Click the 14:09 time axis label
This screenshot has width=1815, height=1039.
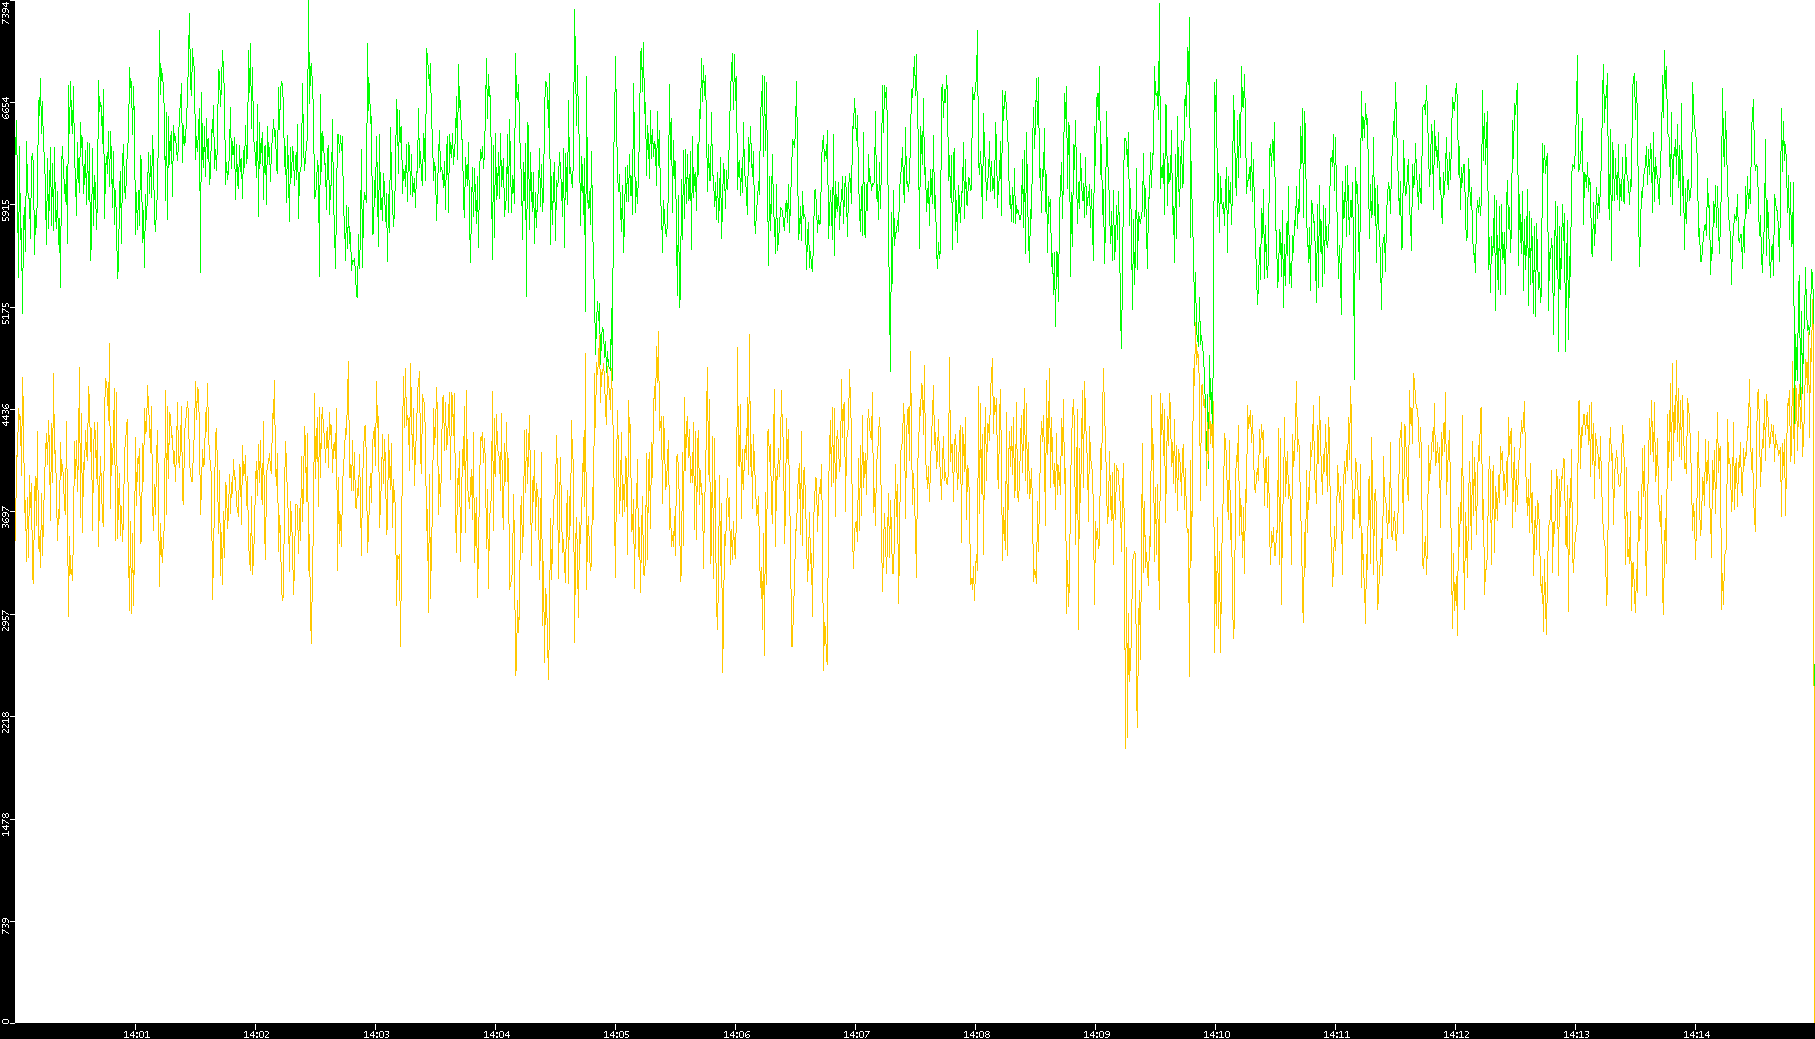point(1096,1034)
